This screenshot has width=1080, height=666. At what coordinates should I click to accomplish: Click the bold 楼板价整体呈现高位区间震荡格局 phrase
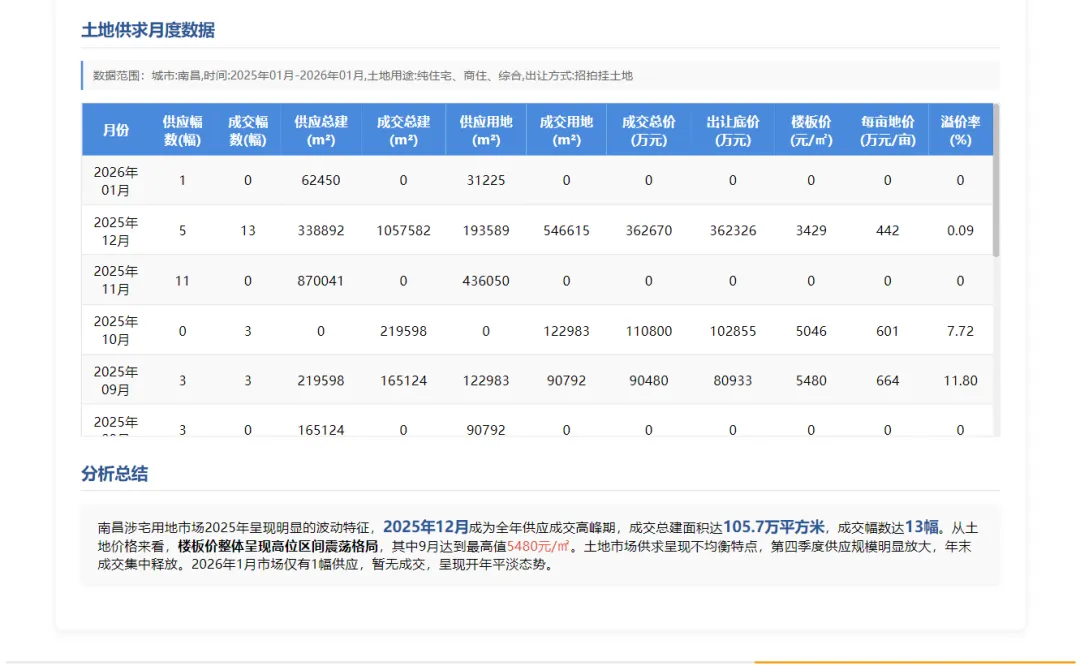[278, 546]
